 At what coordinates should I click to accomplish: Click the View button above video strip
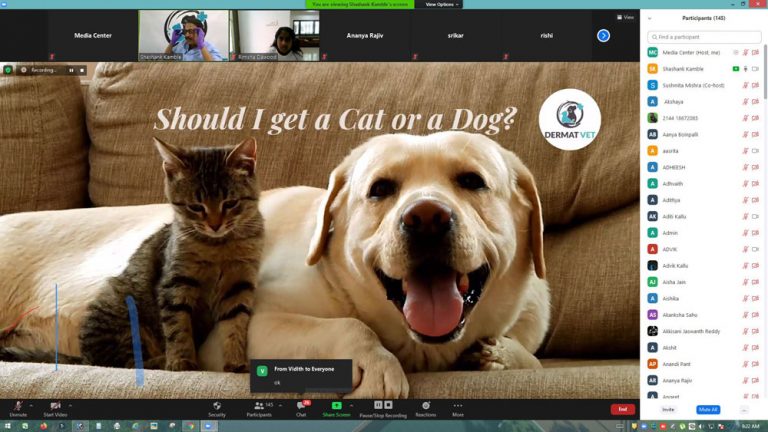(625, 17)
